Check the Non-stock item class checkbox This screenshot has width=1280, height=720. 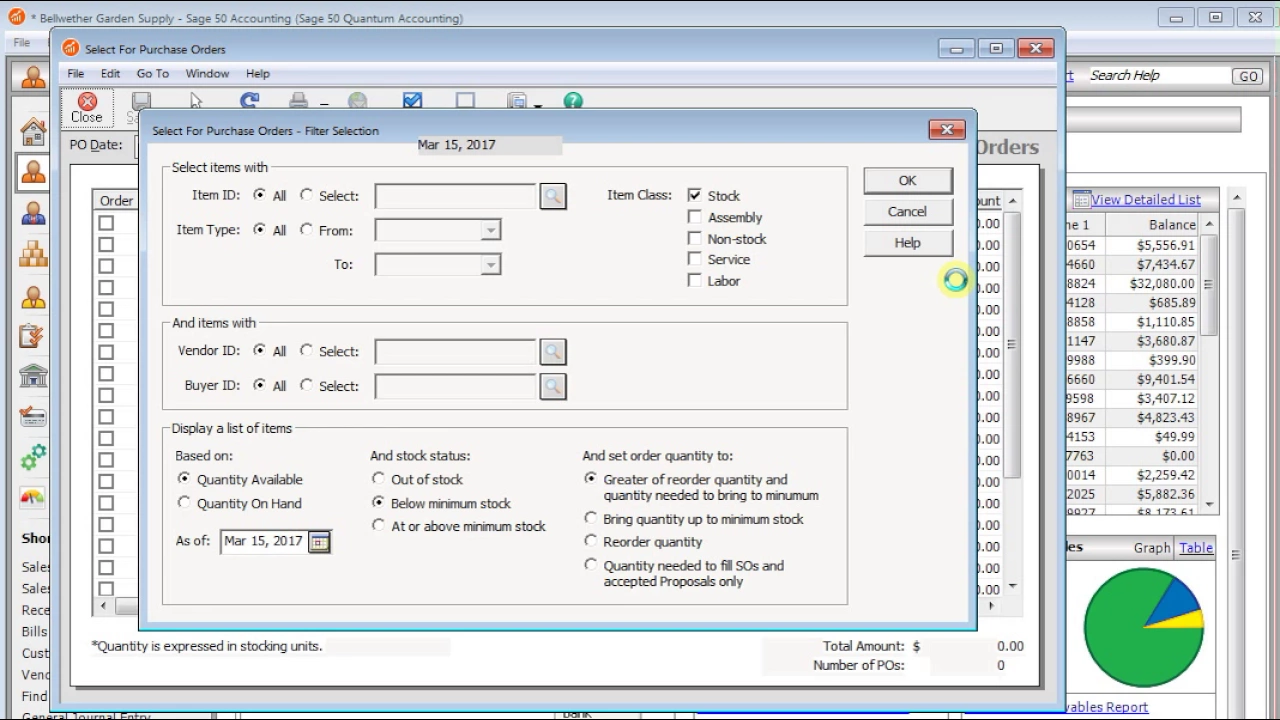click(x=694, y=238)
